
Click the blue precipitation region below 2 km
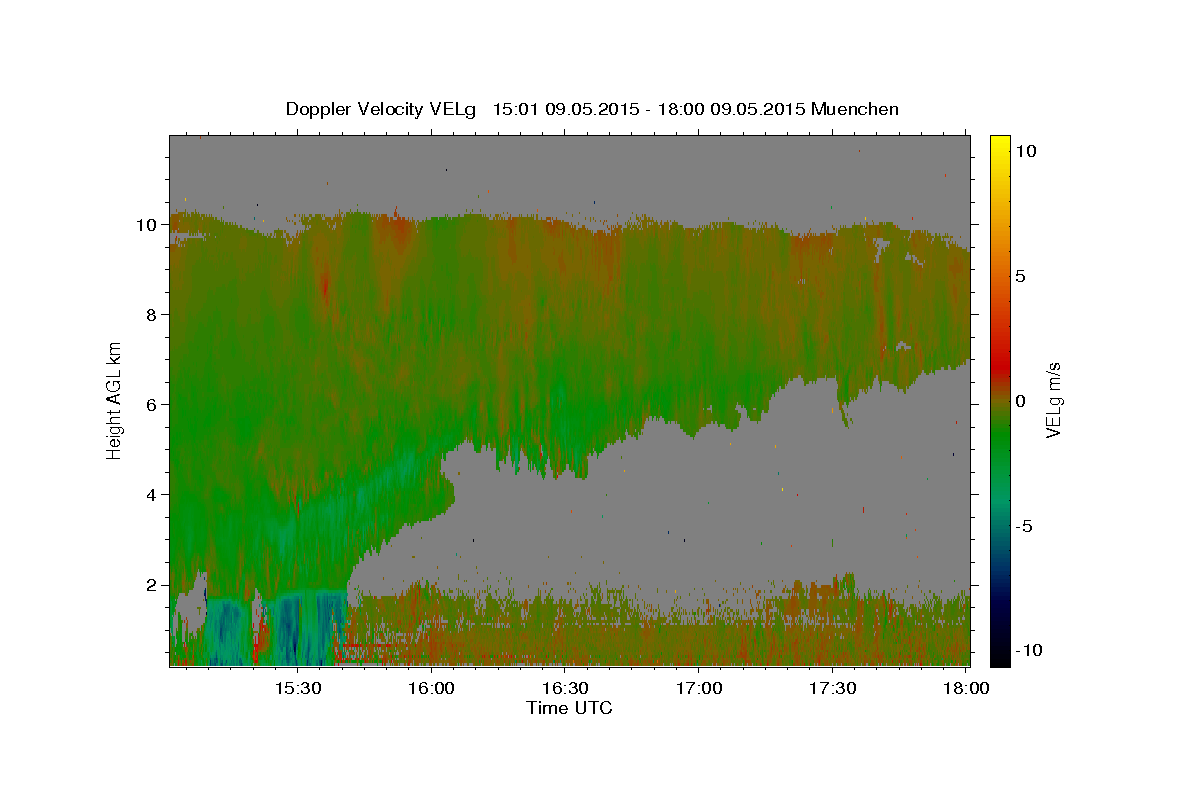pyautogui.click(x=298, y=628)
